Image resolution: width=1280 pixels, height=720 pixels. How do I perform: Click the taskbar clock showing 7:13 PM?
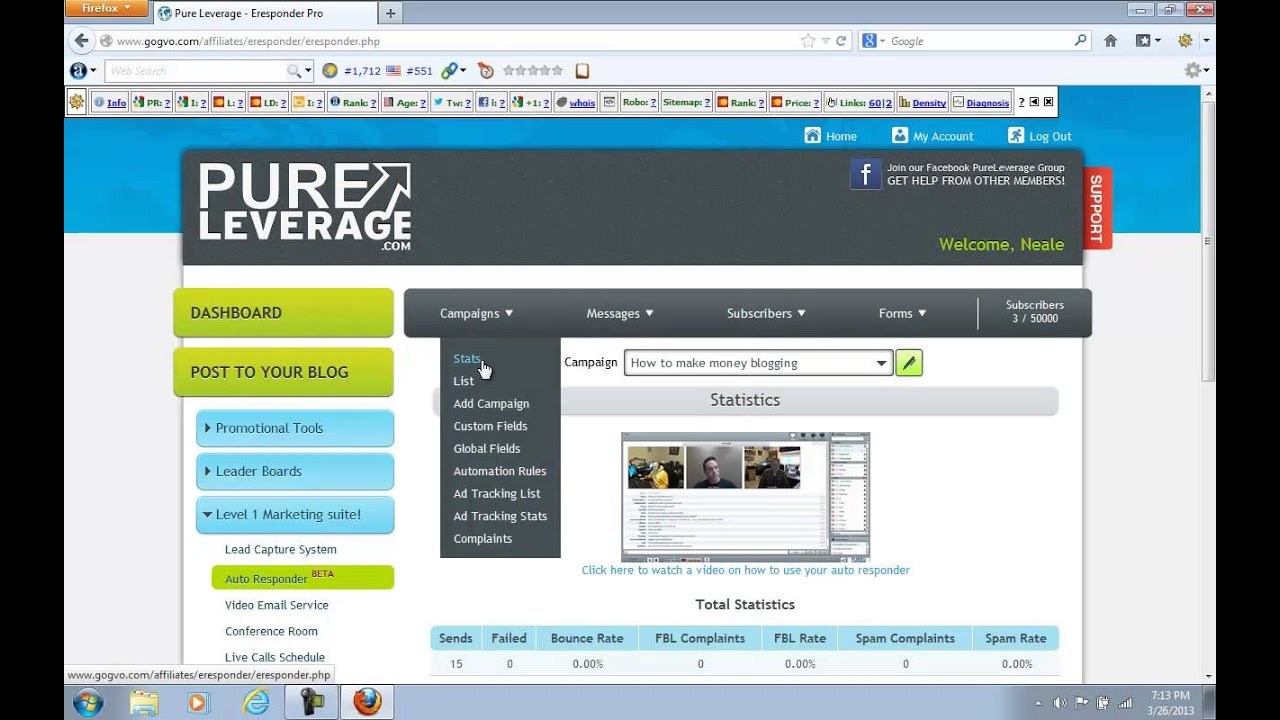[x=1169, y=695]
